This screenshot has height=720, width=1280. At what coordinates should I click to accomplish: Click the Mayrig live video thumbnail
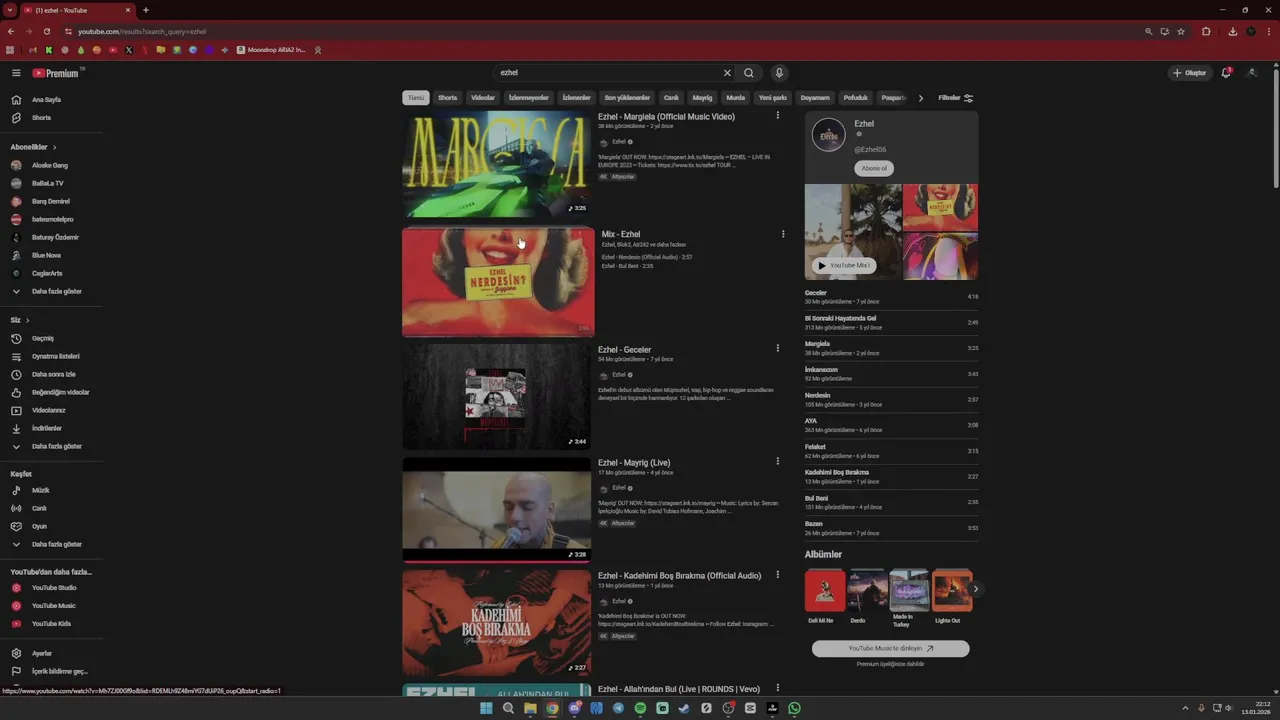[x=497, y=510]
